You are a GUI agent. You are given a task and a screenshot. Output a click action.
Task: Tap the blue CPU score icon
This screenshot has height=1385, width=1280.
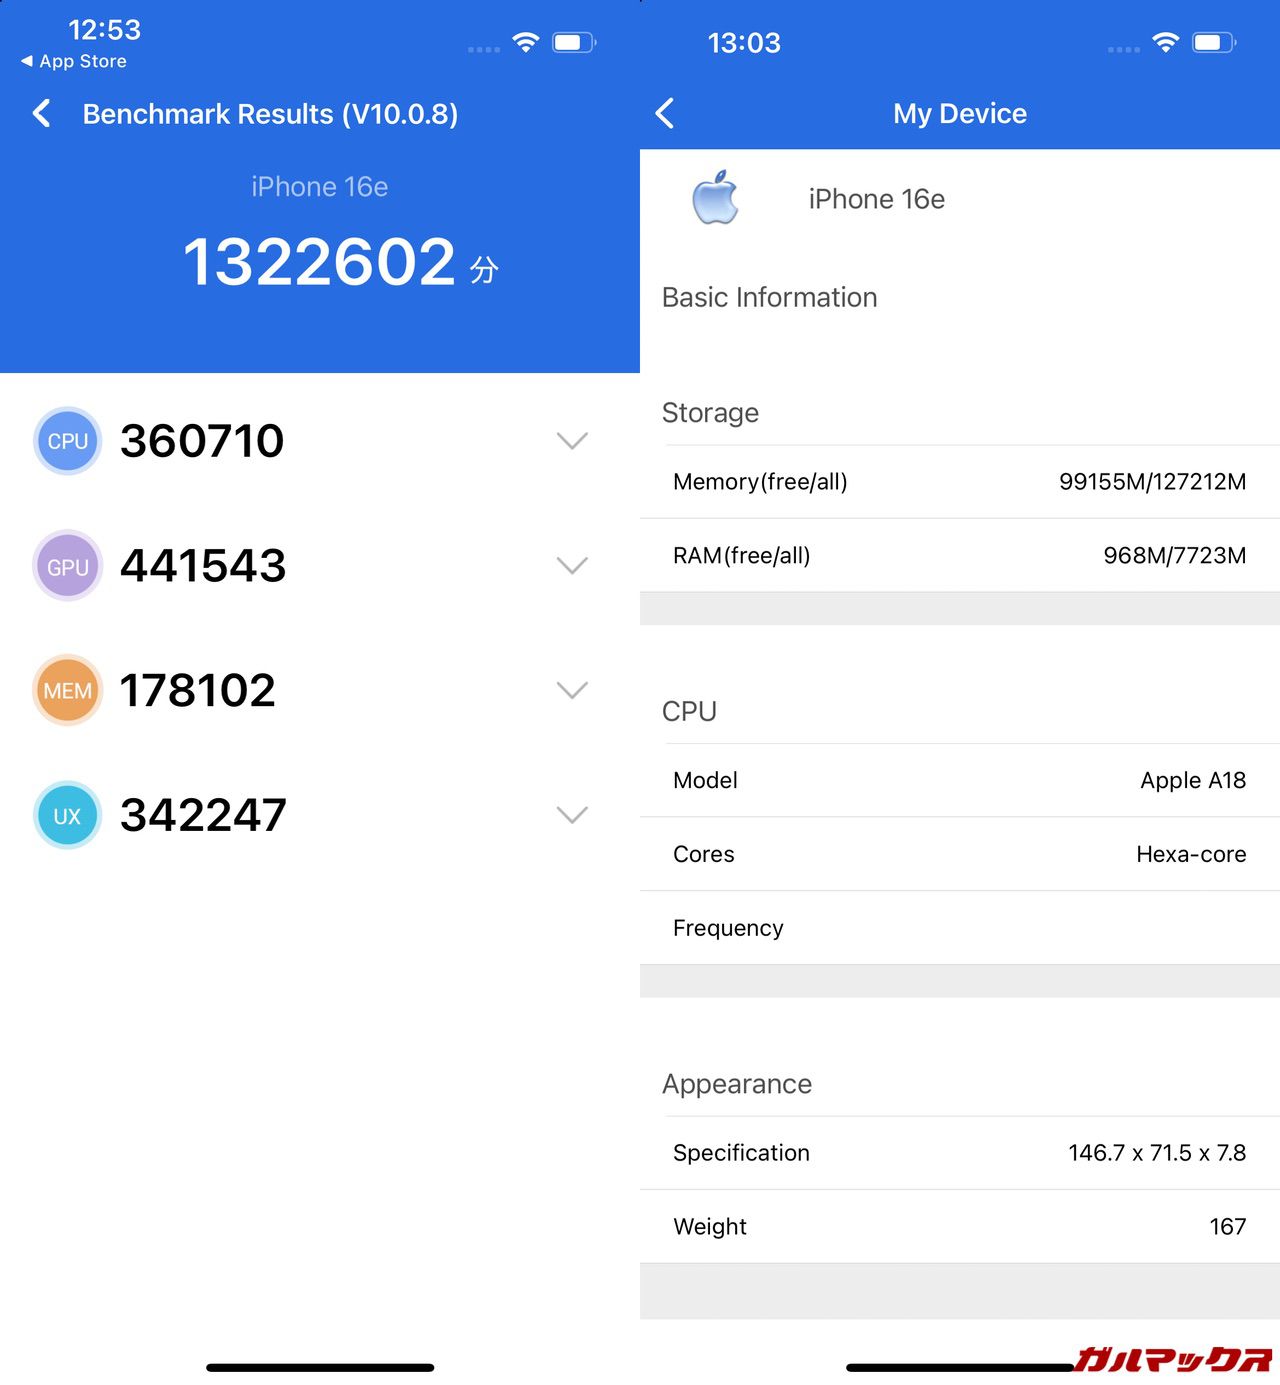coord(67,441)
